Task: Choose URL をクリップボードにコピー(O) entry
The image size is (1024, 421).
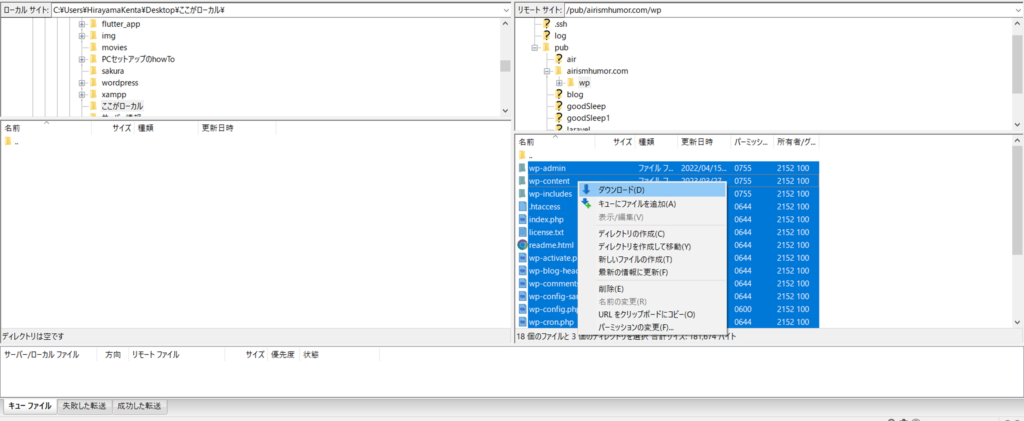Action: pyautogui.click(x=652, y=315)
